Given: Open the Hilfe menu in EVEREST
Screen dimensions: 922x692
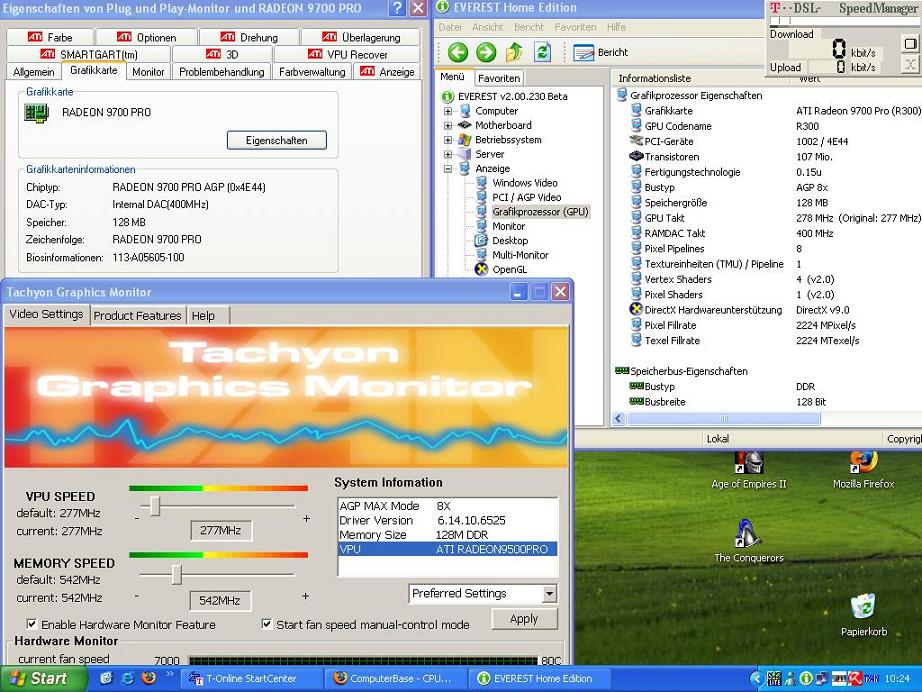Looking at the screenshot, I should click(616, 27).
